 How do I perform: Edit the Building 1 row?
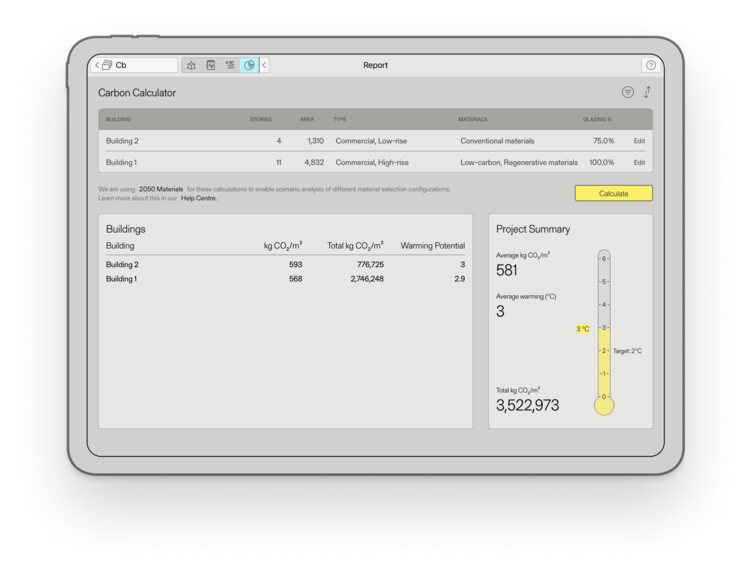(639, 163)
